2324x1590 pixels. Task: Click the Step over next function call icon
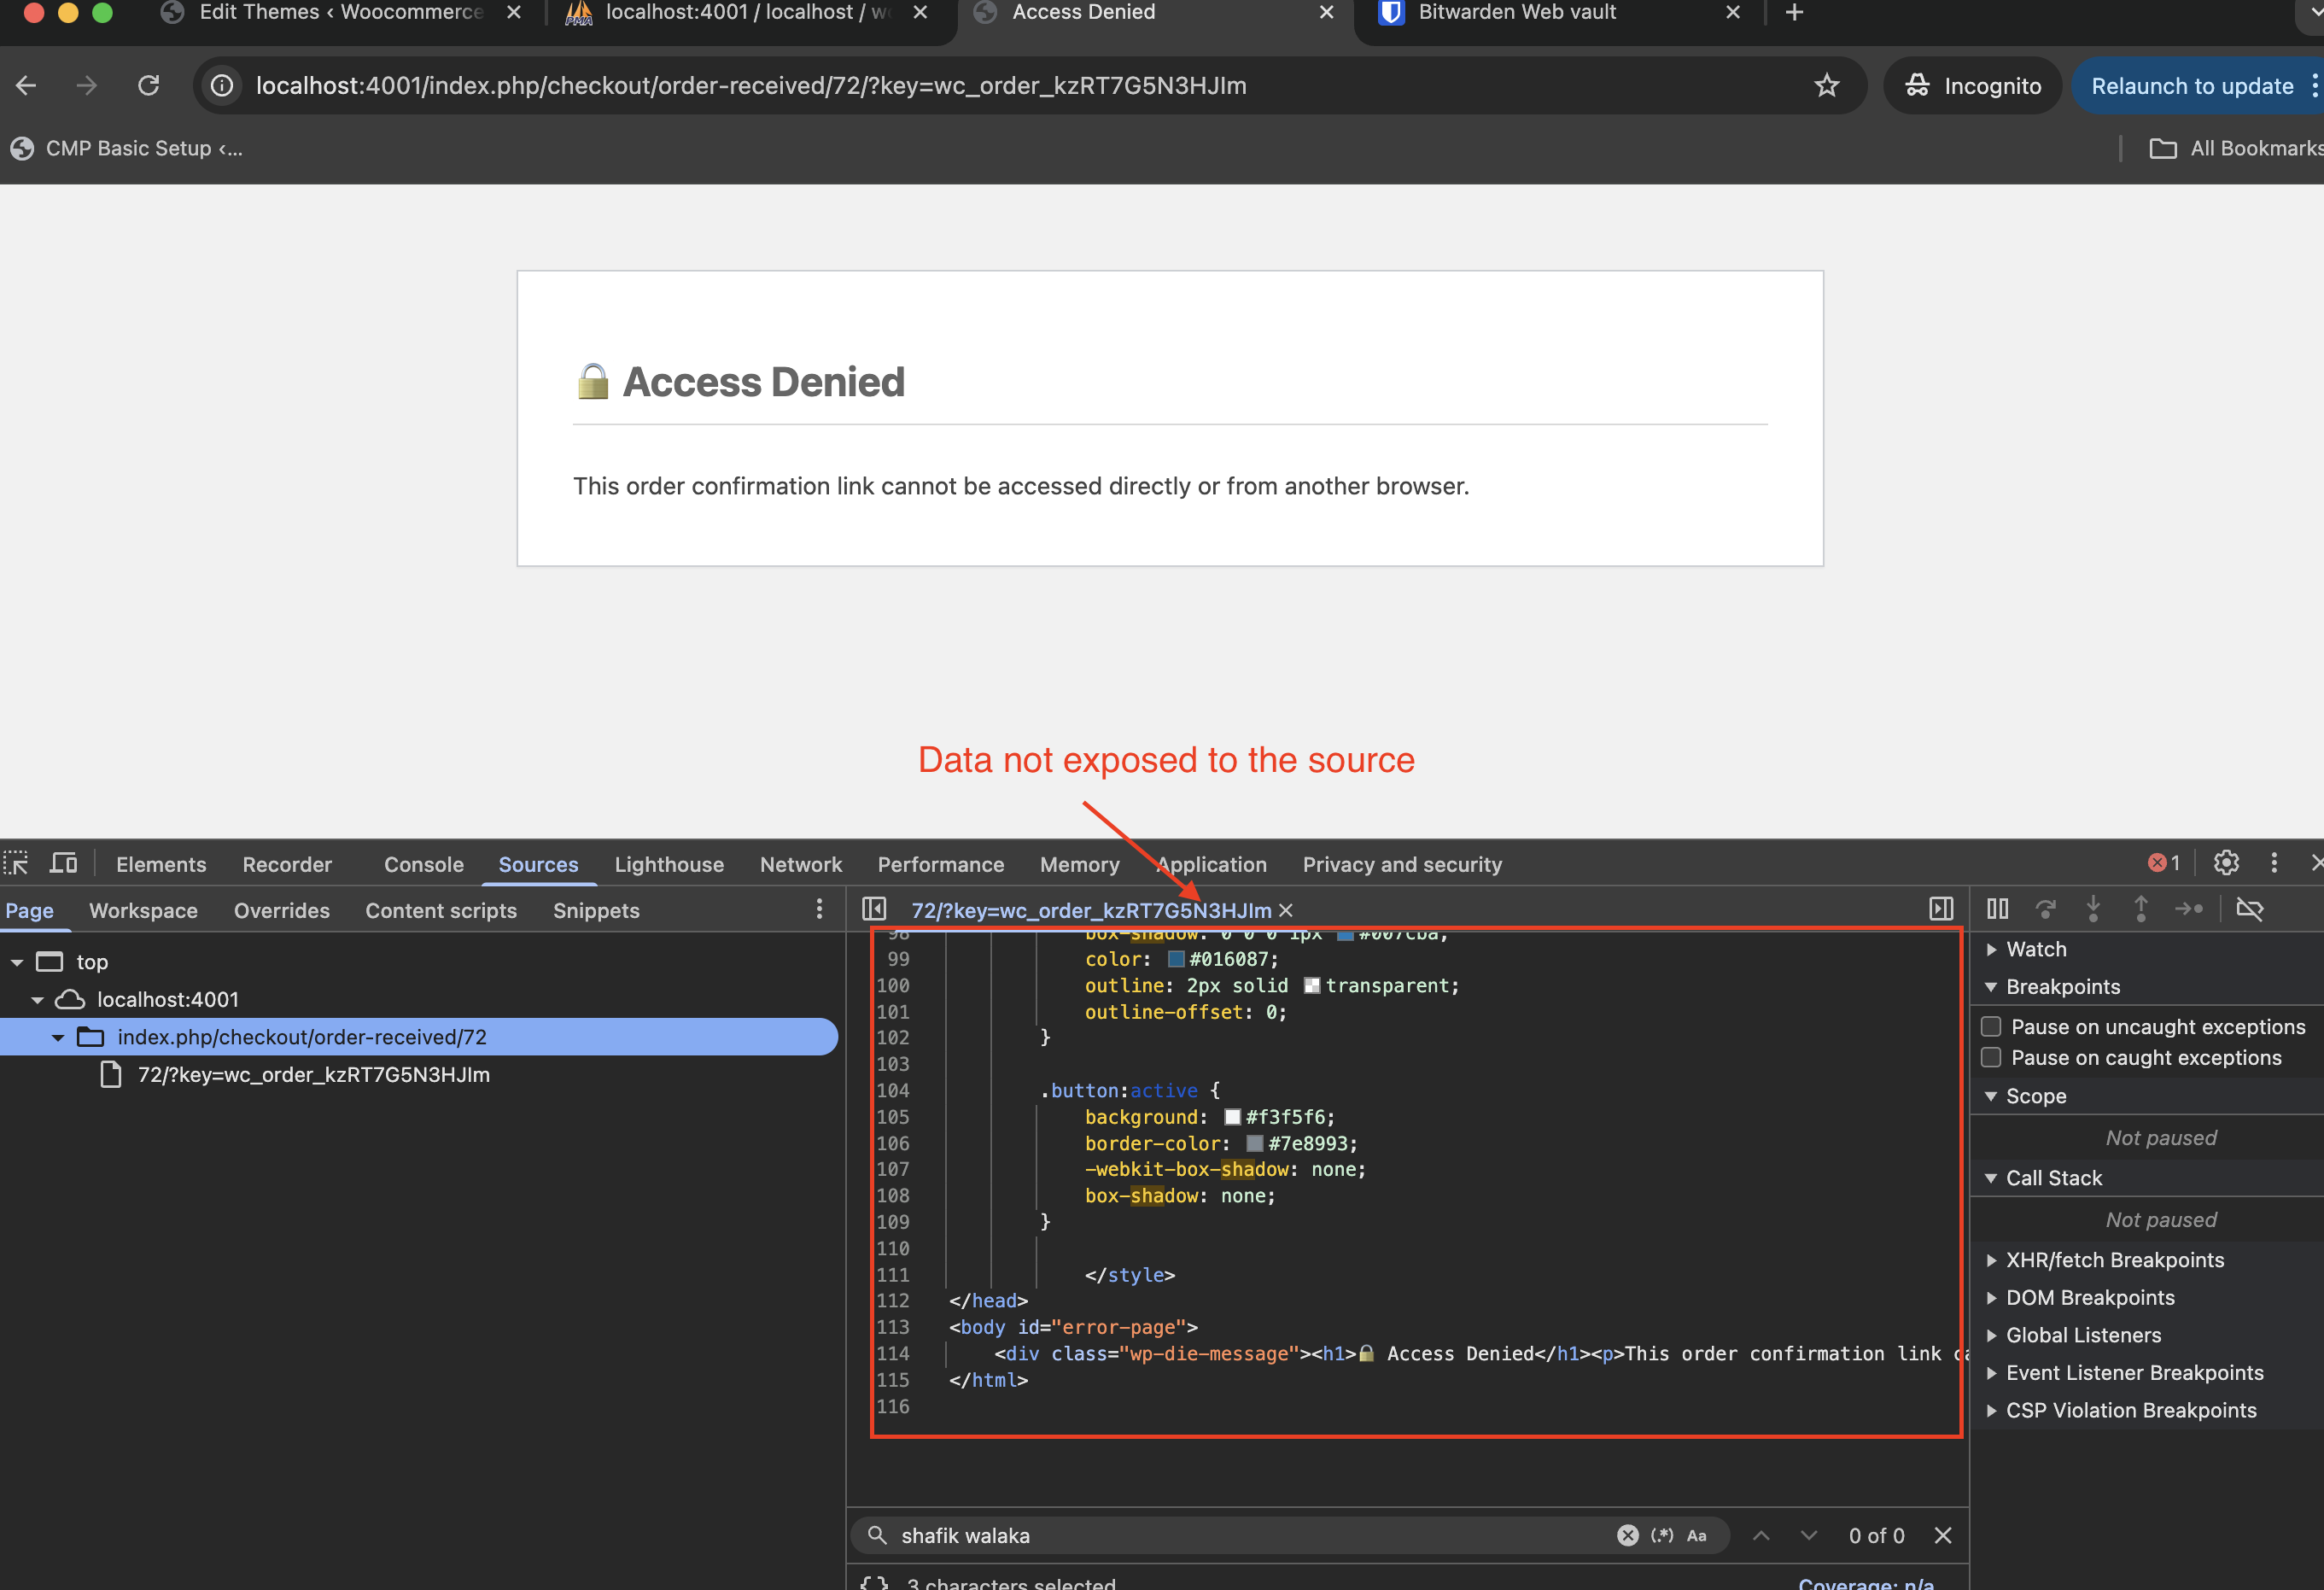pos(2046,909)
